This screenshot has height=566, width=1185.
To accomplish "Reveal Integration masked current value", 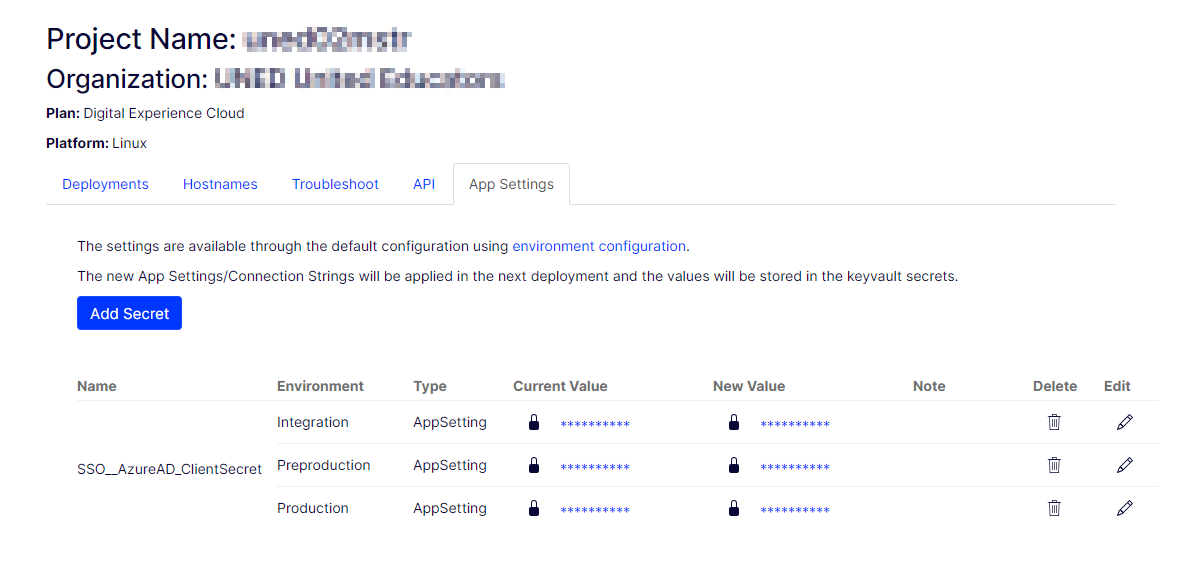I will point(595,424).
